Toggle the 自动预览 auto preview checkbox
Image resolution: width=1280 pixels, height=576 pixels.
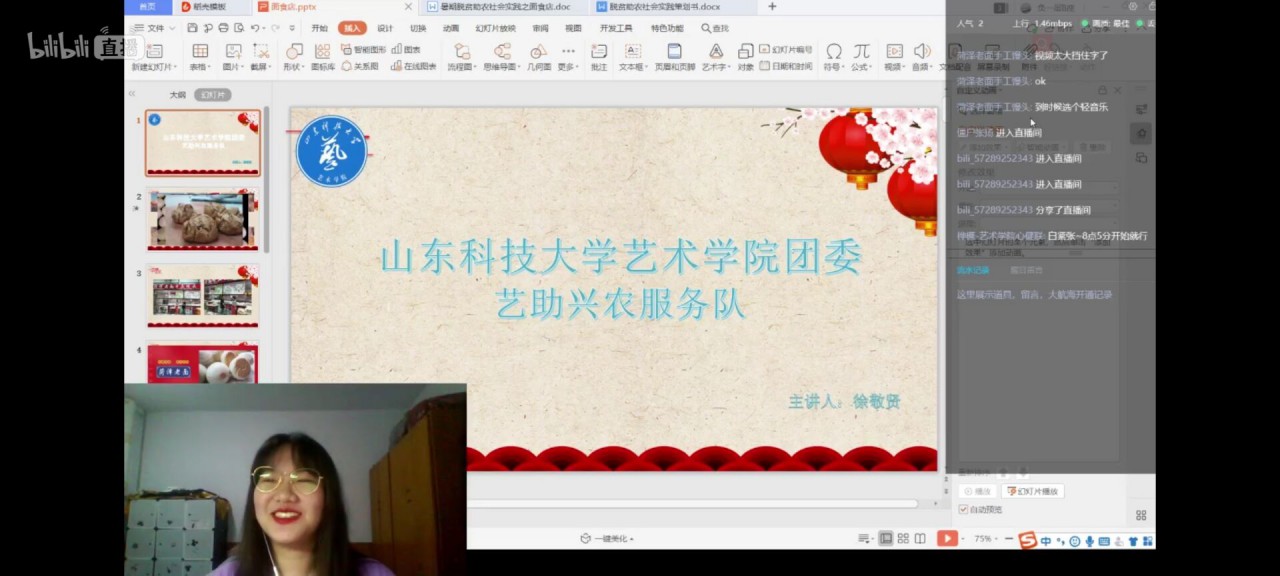tap(964, 509)
